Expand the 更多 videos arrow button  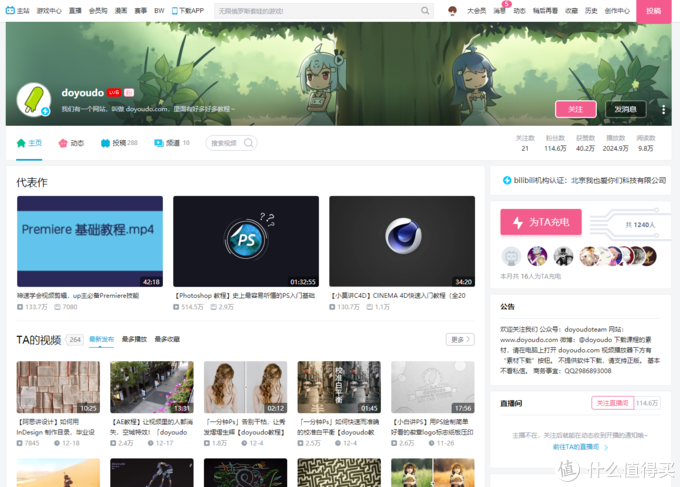[x=460, y=340]
